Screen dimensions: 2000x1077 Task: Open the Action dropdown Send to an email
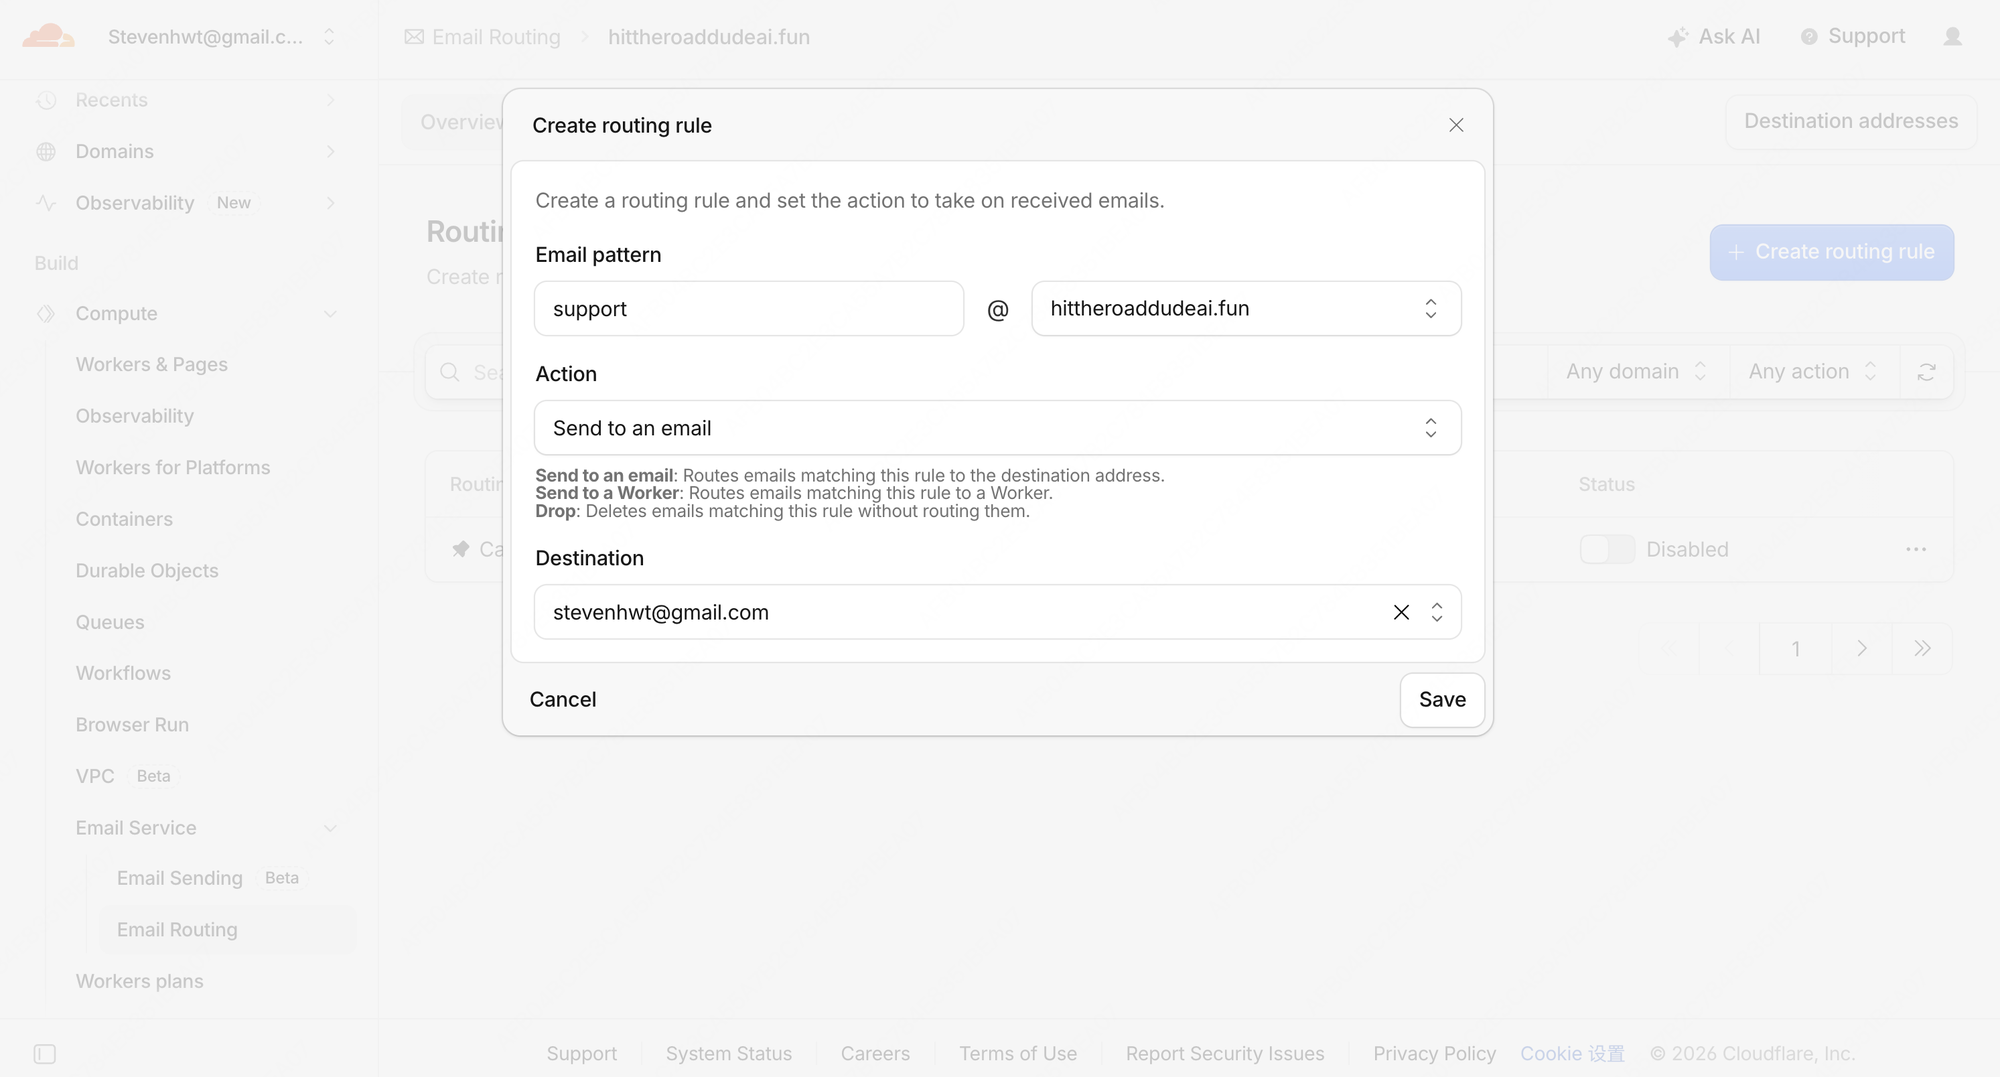[x=997, y=428]
